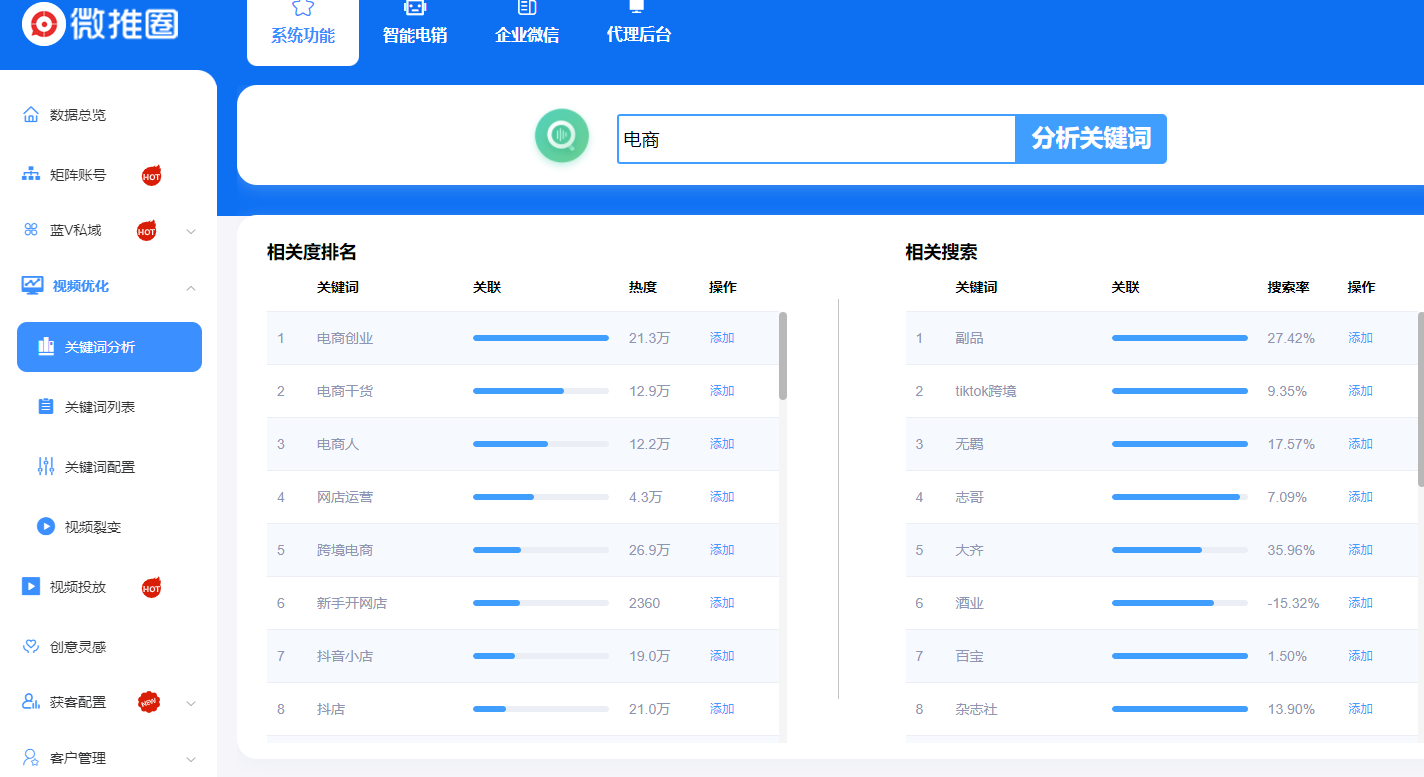
Task: Click the 创意灵感 heart icon
Action: 31,646
